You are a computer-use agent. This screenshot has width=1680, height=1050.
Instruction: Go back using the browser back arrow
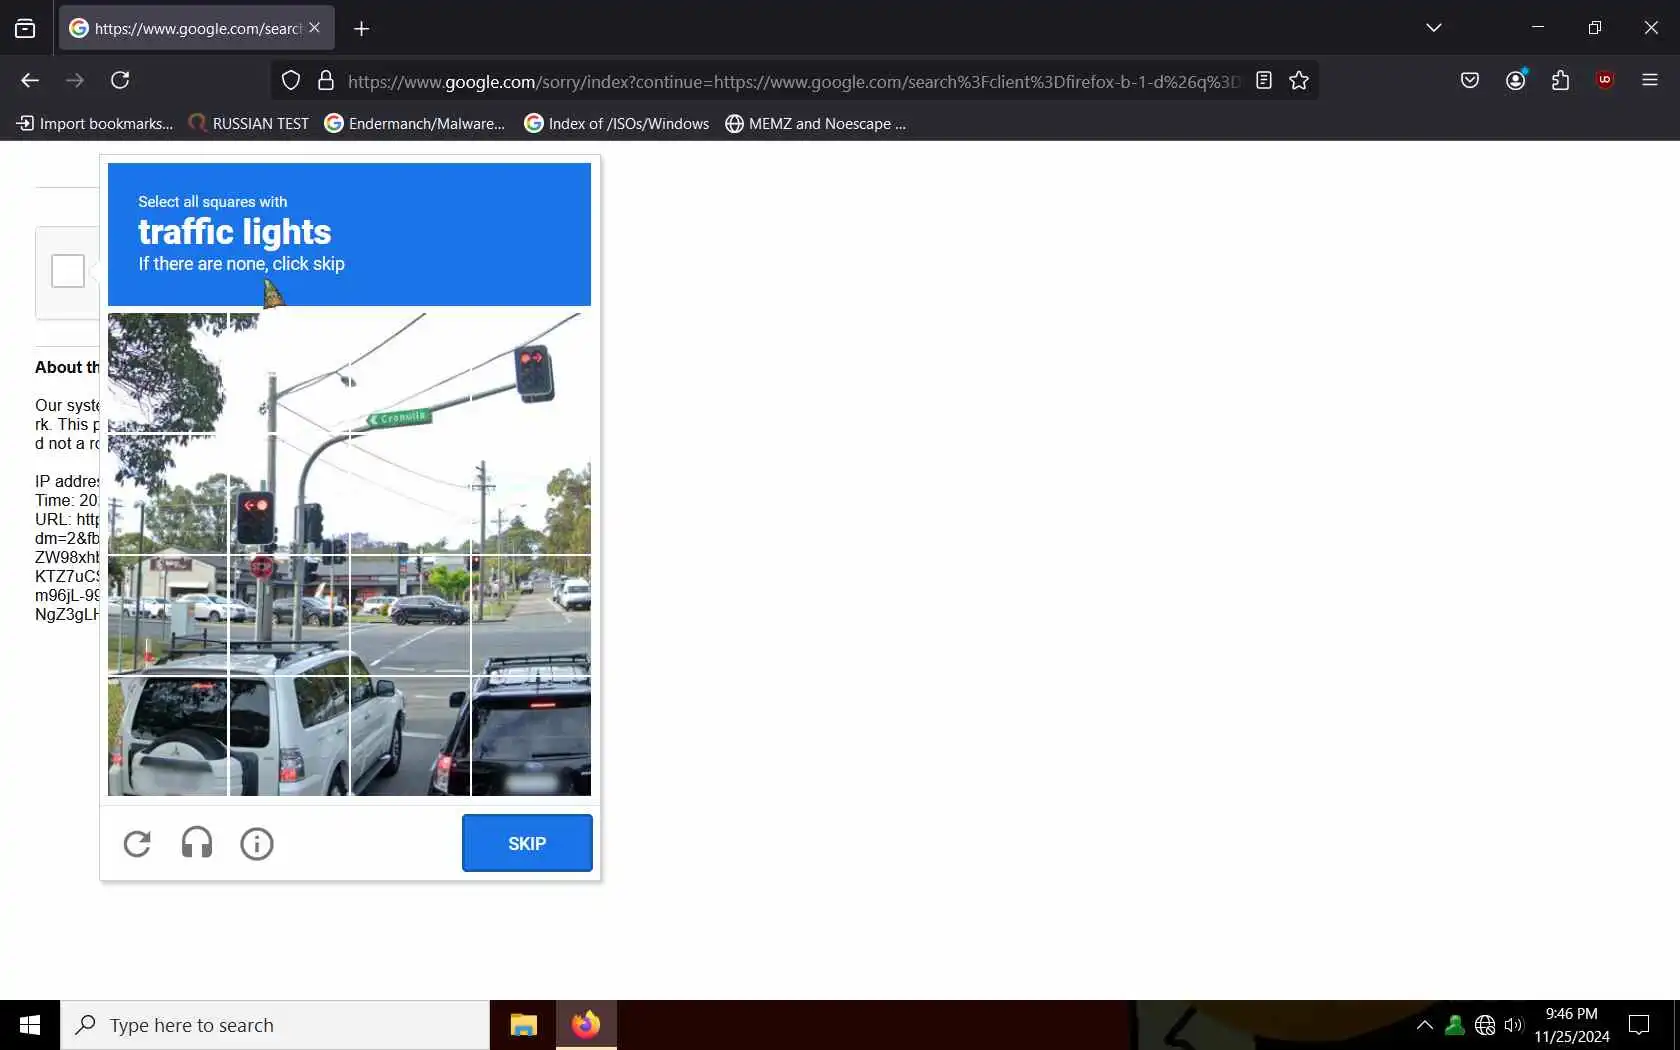tap(30, 80)
